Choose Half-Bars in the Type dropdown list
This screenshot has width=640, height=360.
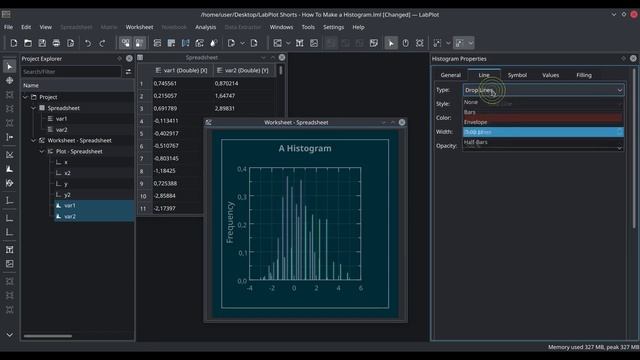click(543, 142)
